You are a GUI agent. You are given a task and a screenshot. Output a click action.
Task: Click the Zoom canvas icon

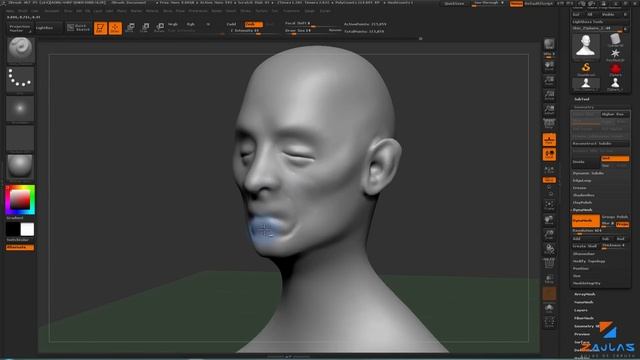[549, 80]
